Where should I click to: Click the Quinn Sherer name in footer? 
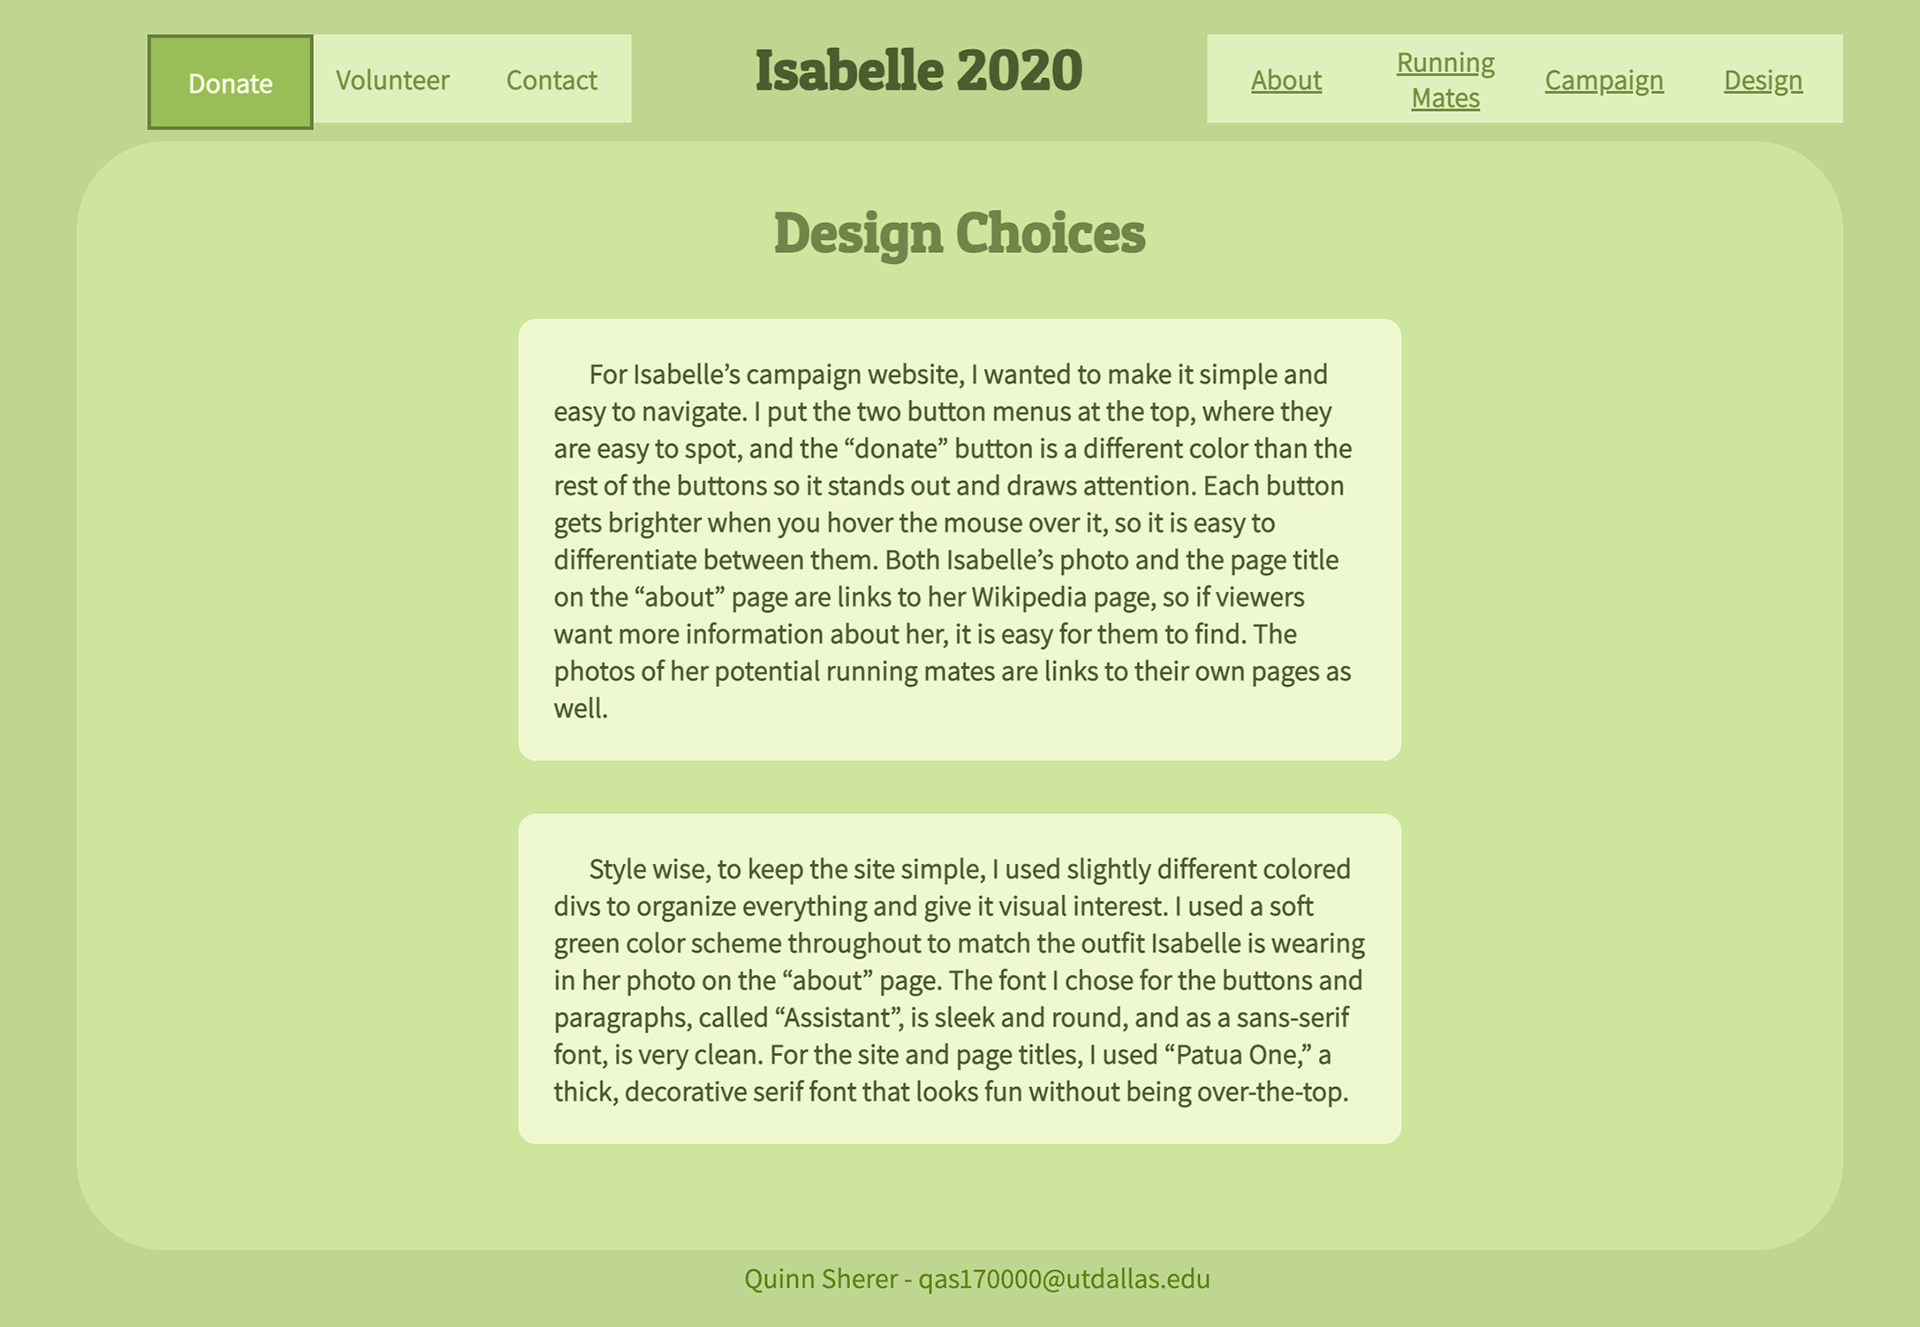point(820,1279)
